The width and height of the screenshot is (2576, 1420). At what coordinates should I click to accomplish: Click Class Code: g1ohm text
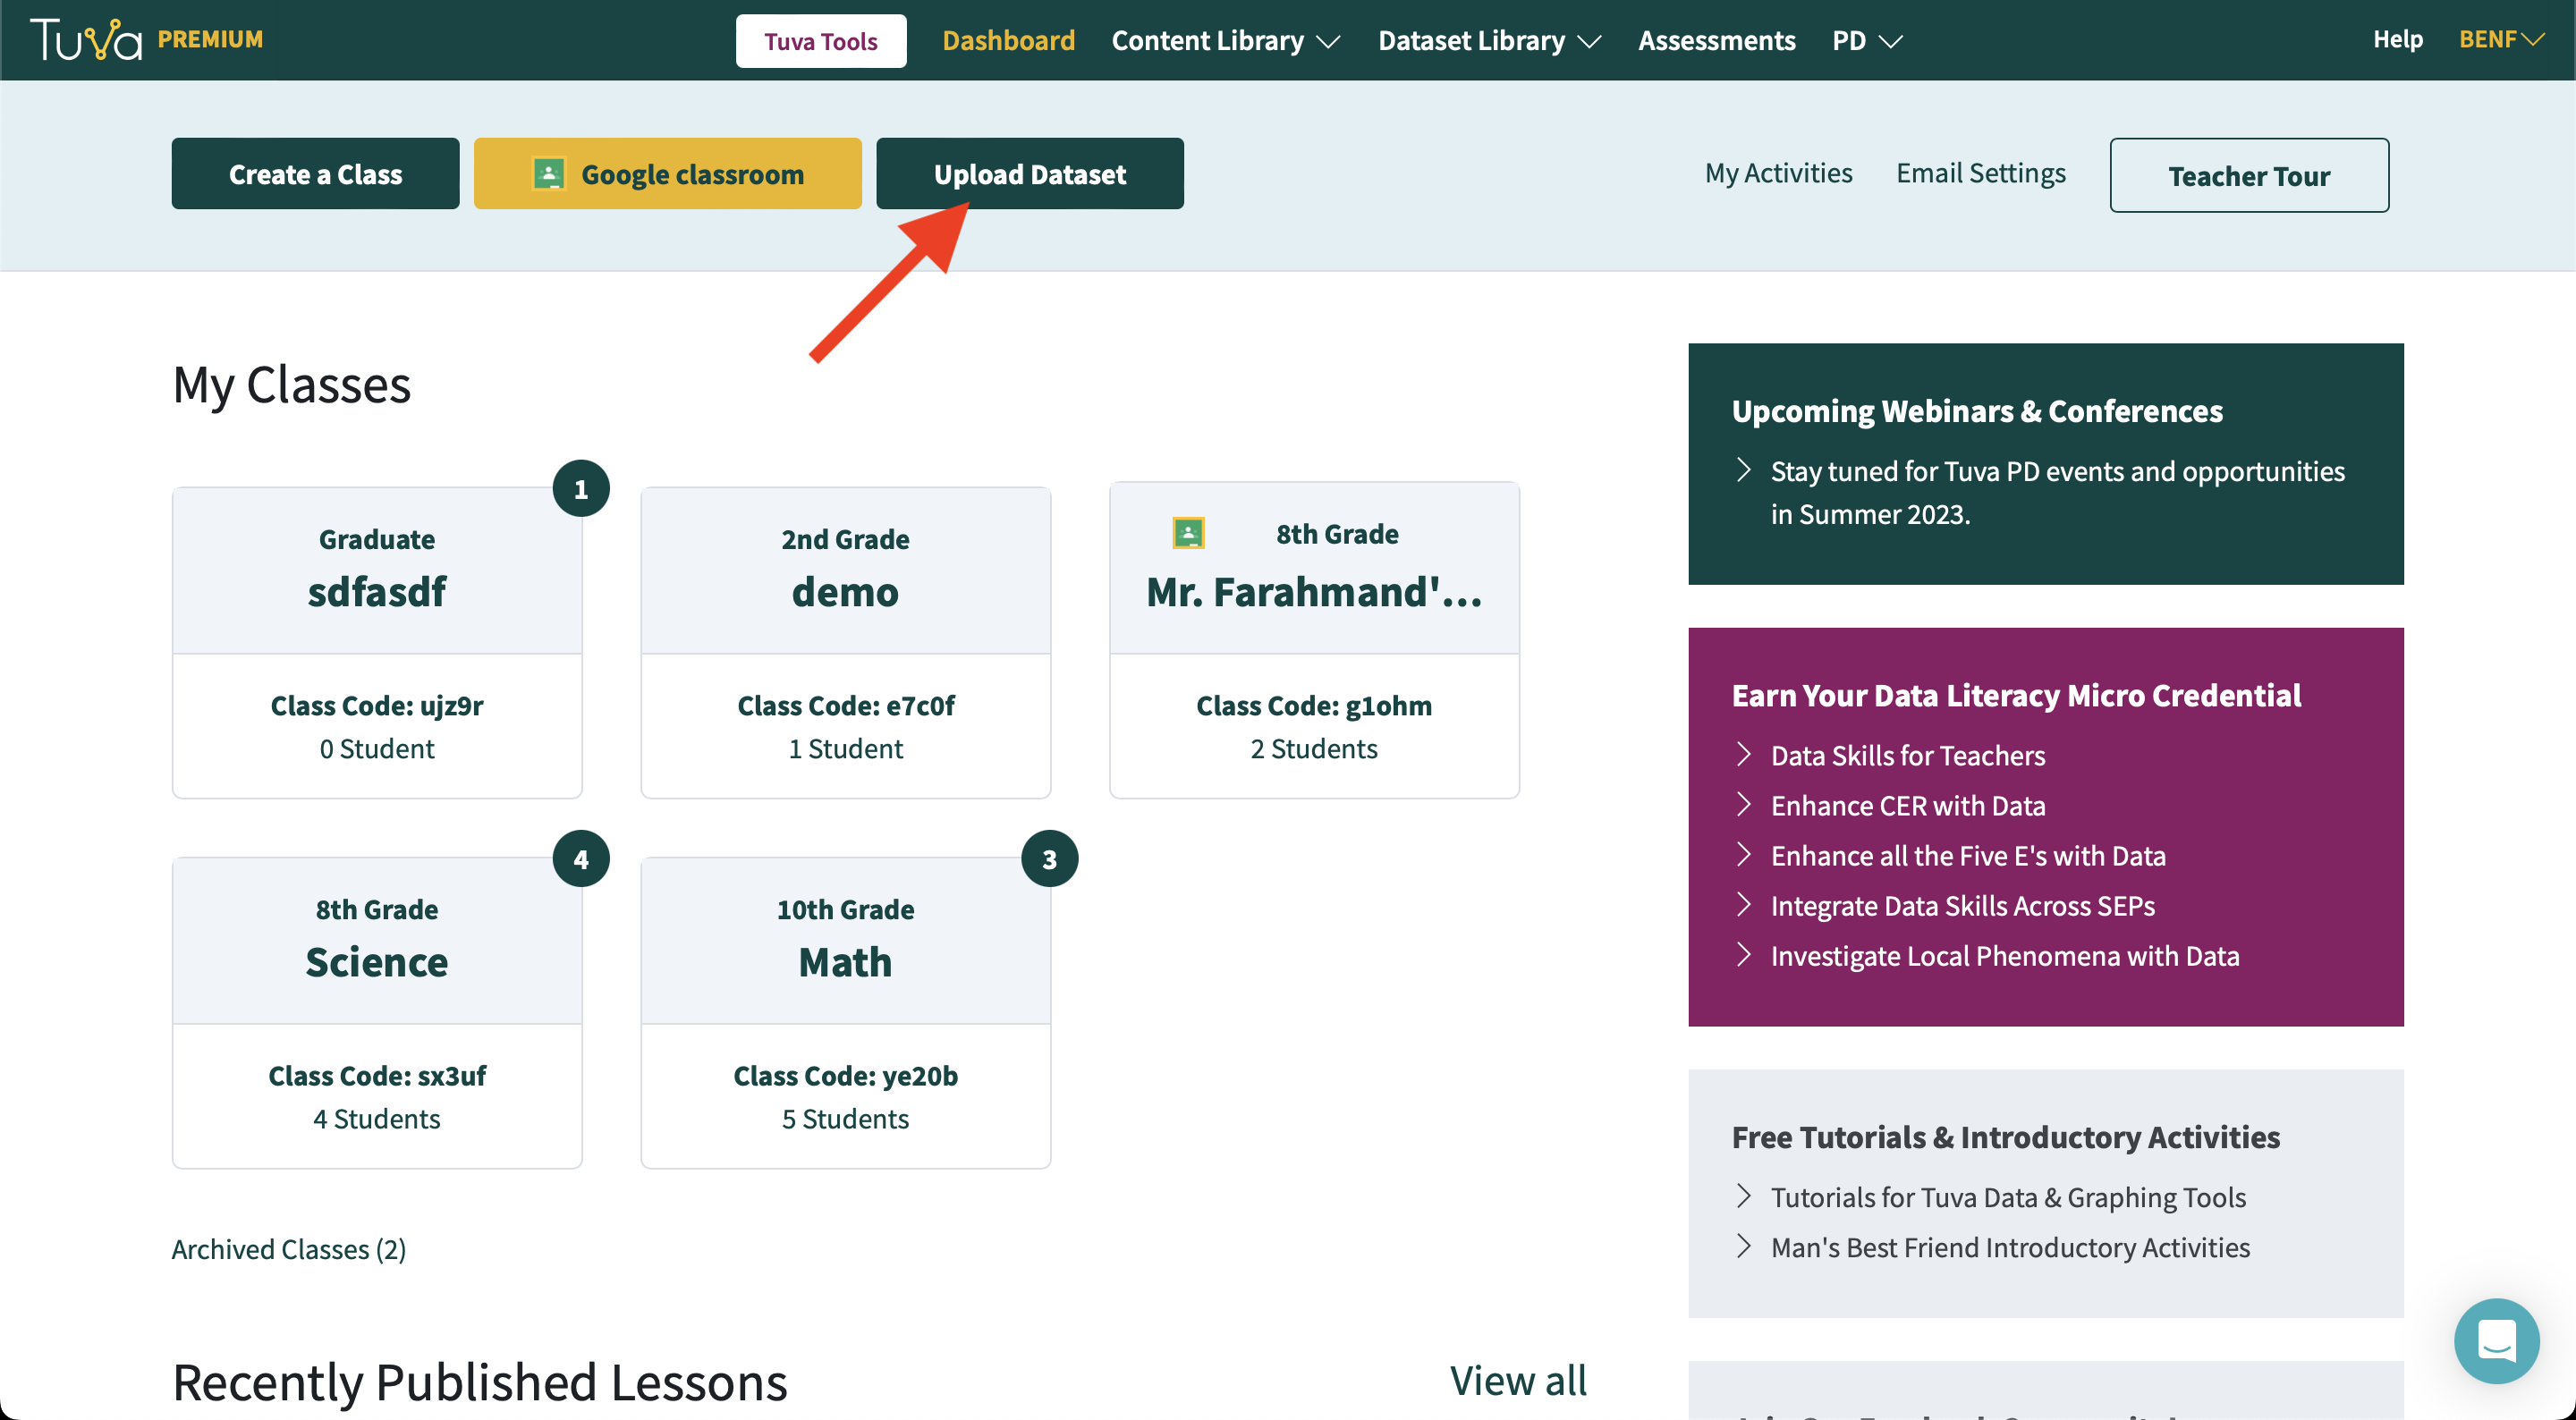coord(1314,706)
